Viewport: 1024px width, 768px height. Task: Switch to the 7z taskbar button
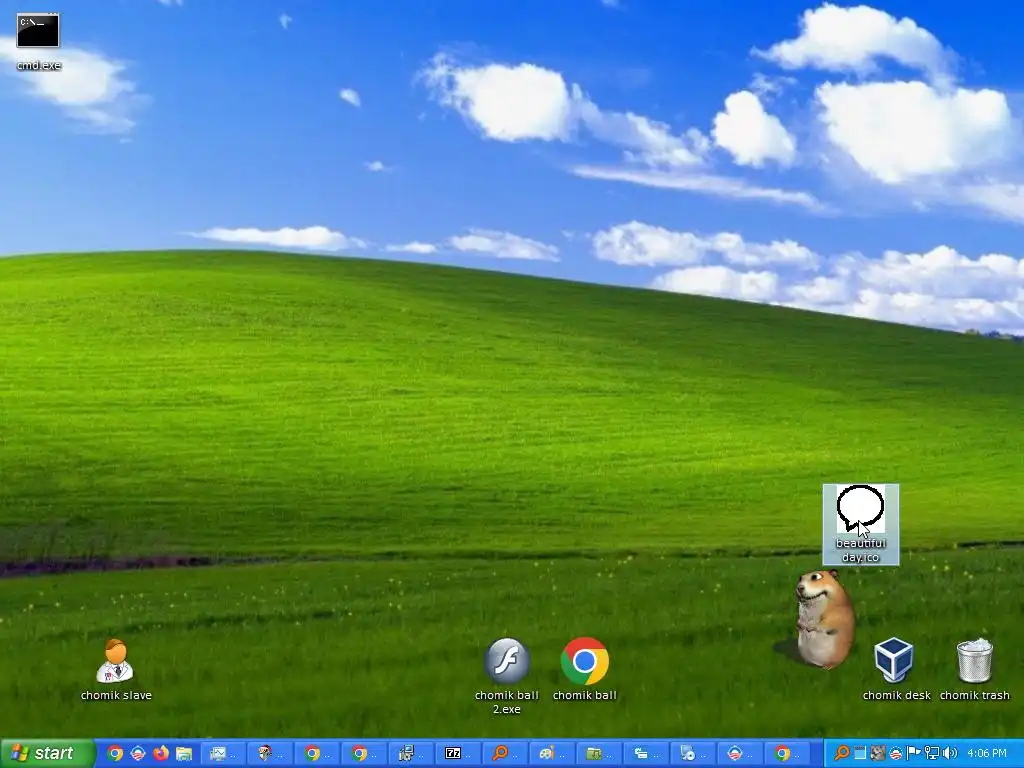(458, 754)
